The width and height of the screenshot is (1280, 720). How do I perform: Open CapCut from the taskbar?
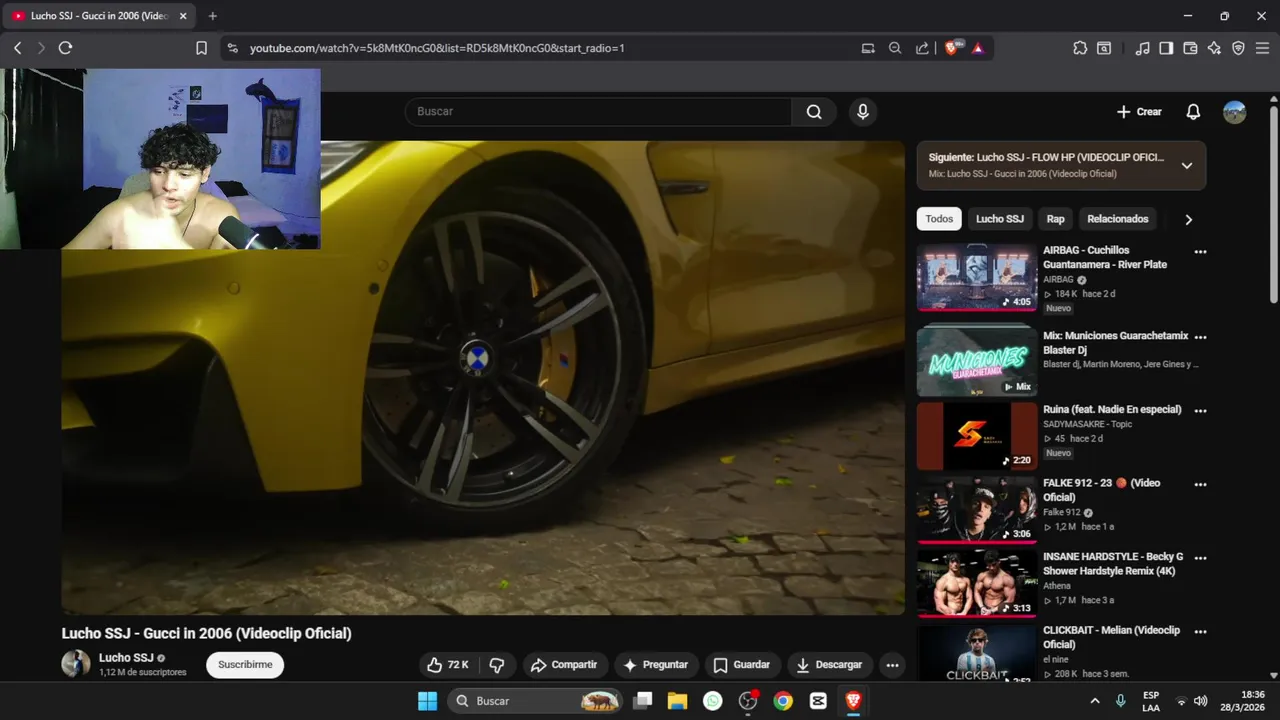tap(818, 701)
